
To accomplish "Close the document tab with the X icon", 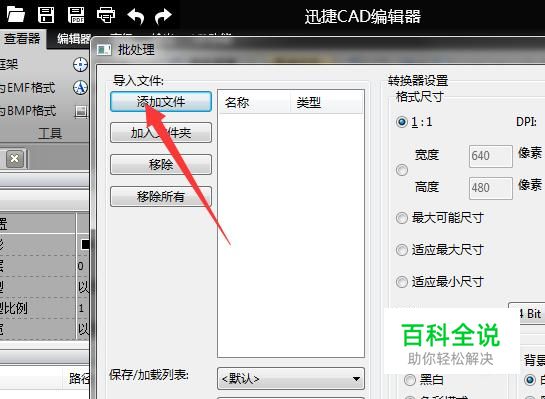I will pyautogui.click(x=15, y=159).
